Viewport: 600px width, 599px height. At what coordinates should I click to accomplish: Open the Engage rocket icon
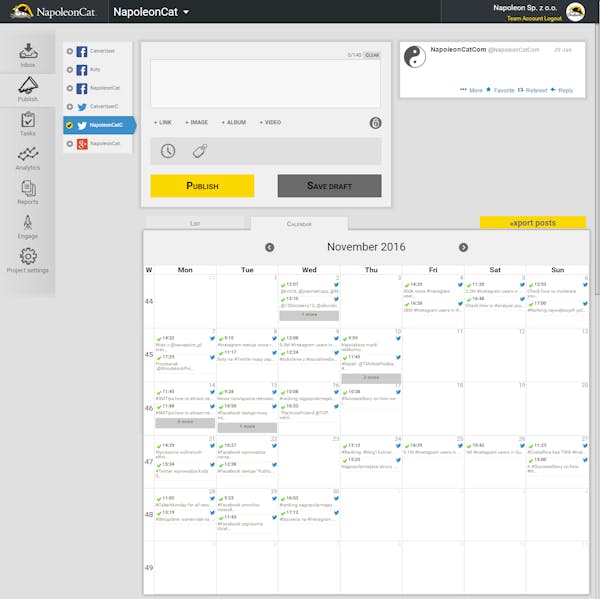point(28,222)
